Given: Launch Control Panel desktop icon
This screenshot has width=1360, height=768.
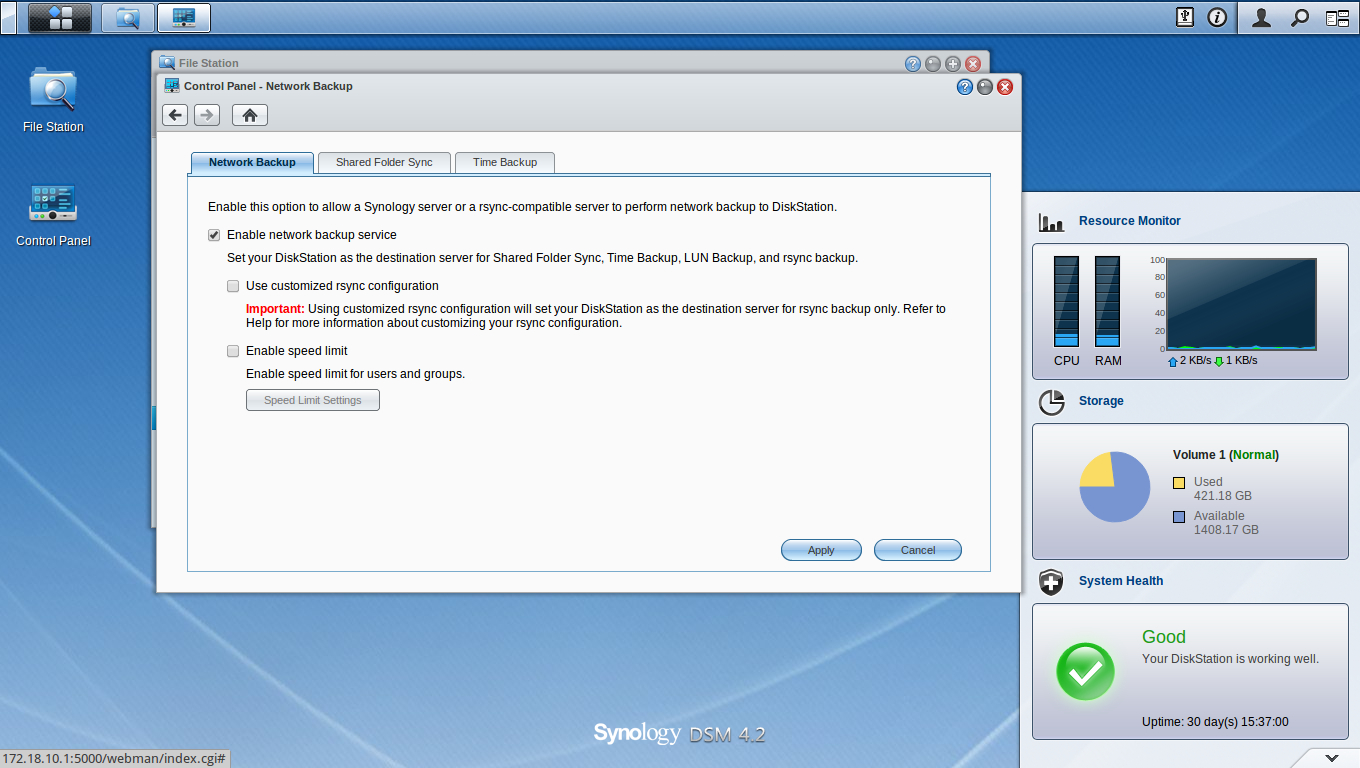Looking at the screenshot, I should 53,215.
